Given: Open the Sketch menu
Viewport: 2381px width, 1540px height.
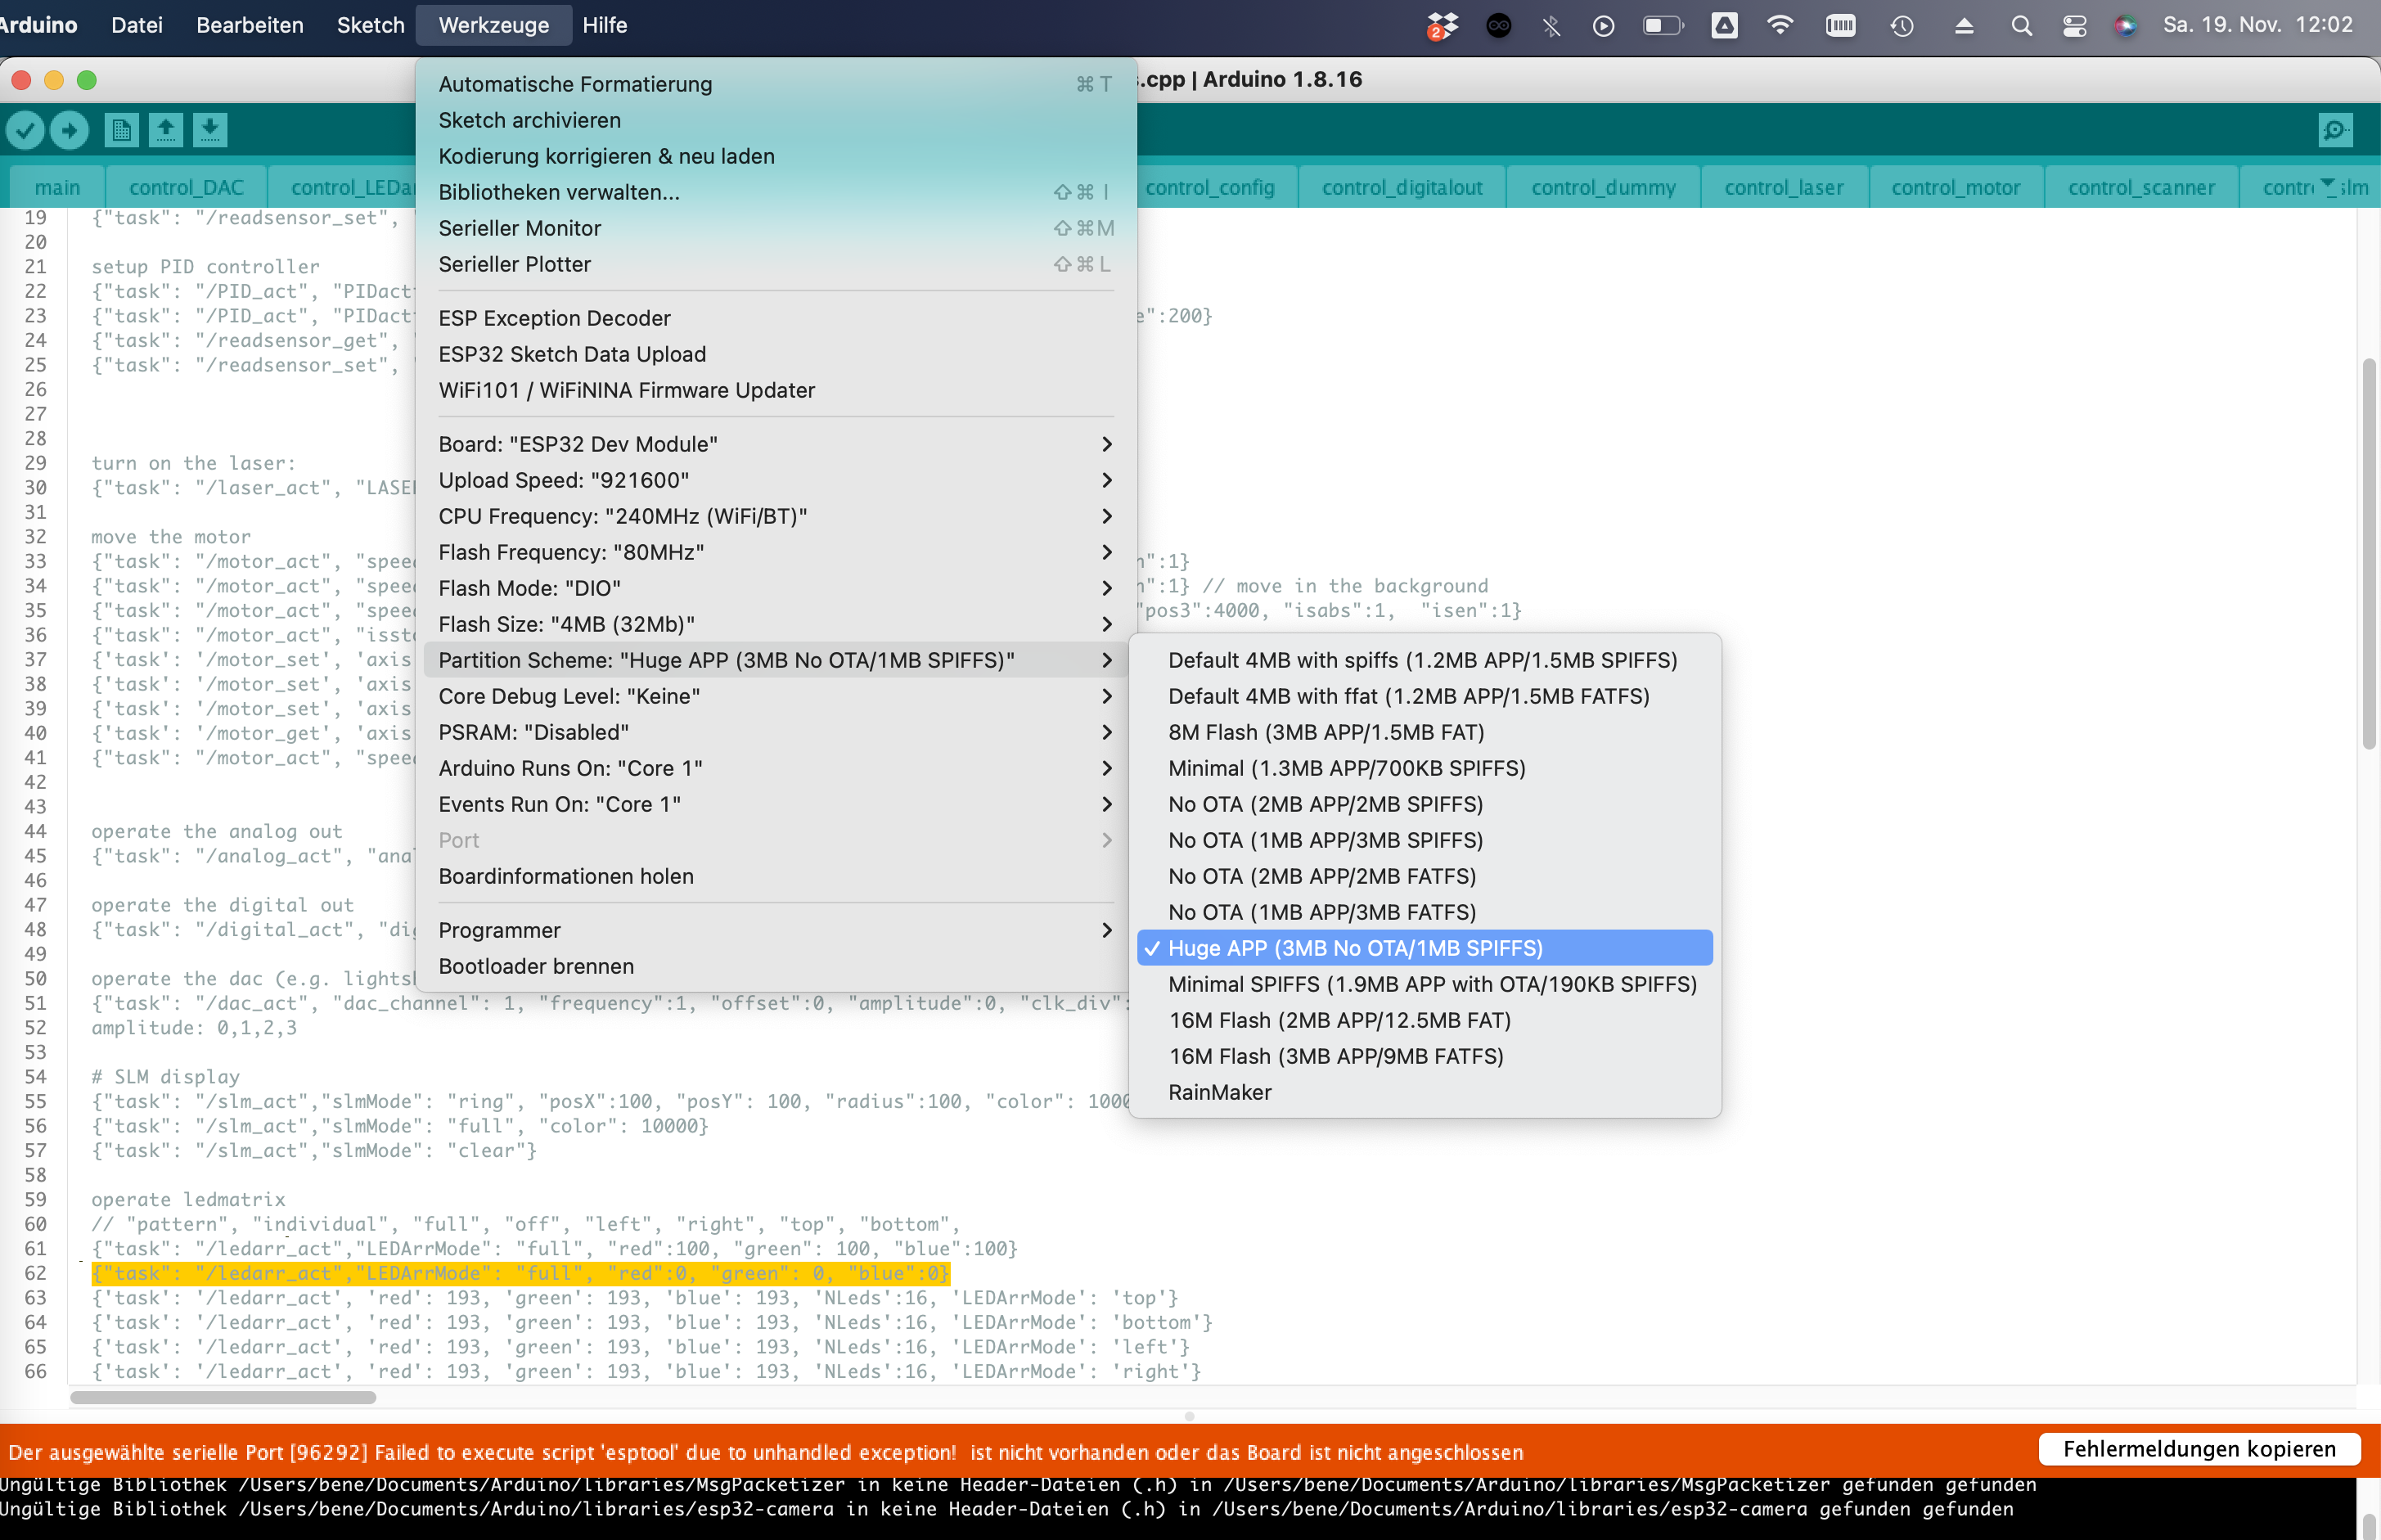Looking at the screenshot, I should pyautogui.click(x=370, y=25).
